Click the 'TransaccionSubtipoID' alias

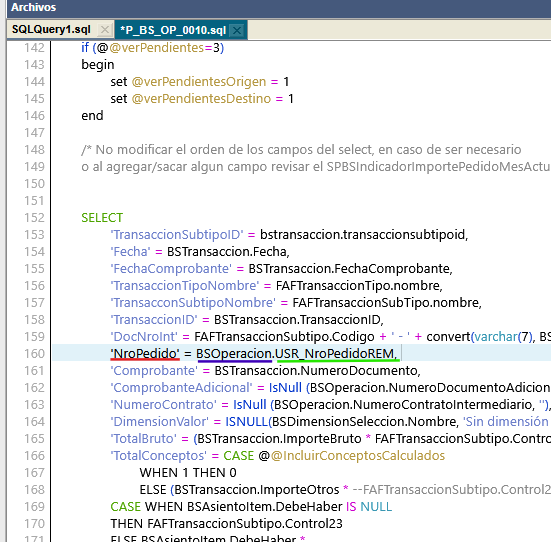[x=177, y=235]
